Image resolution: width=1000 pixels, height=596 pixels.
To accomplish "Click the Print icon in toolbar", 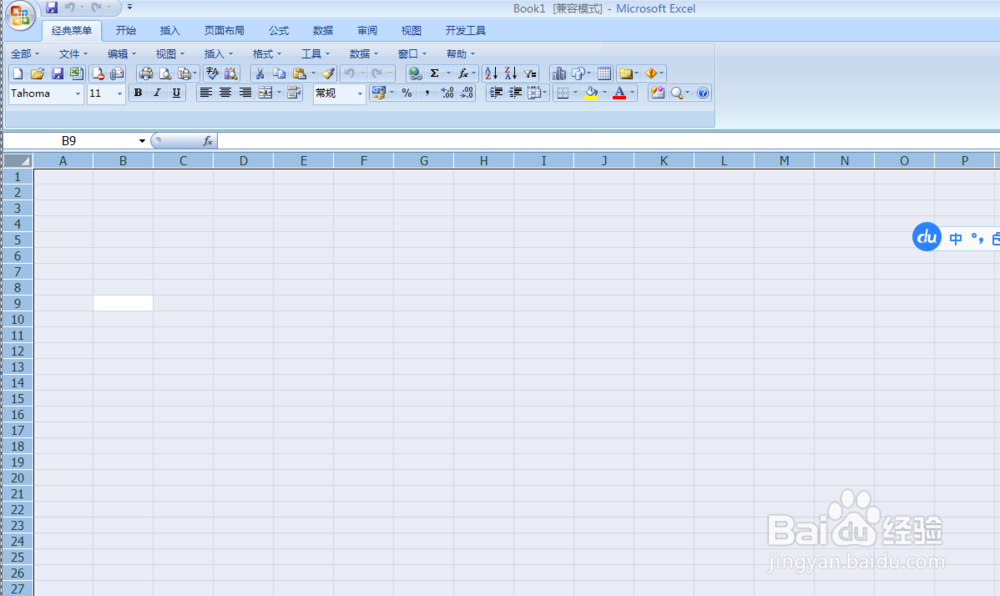I will click(145, 74).
